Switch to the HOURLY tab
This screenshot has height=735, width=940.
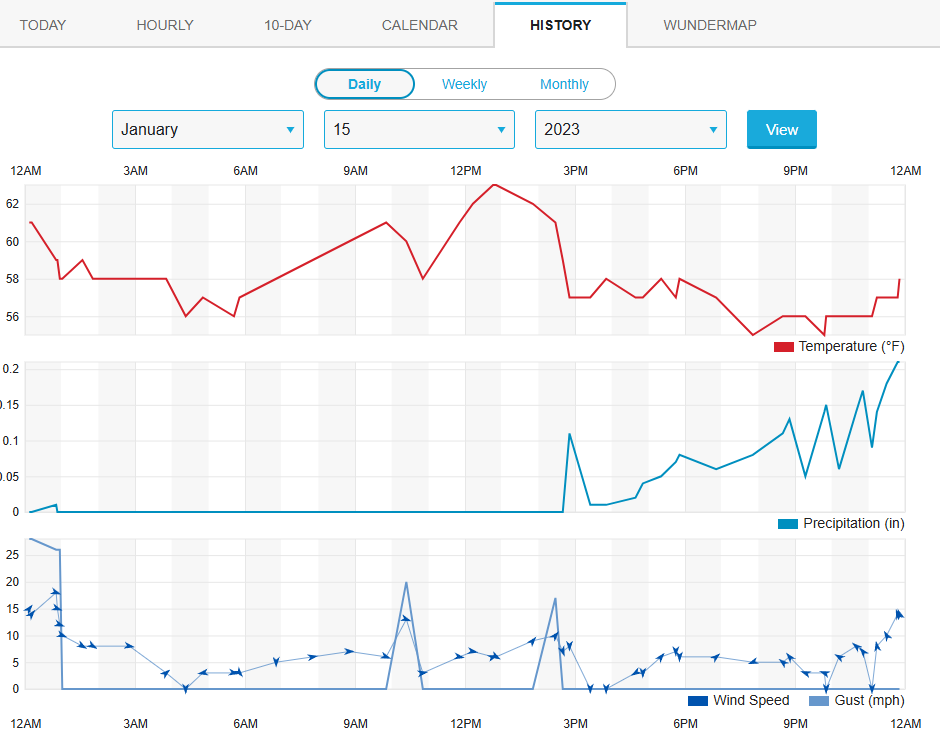coord(165,25)
